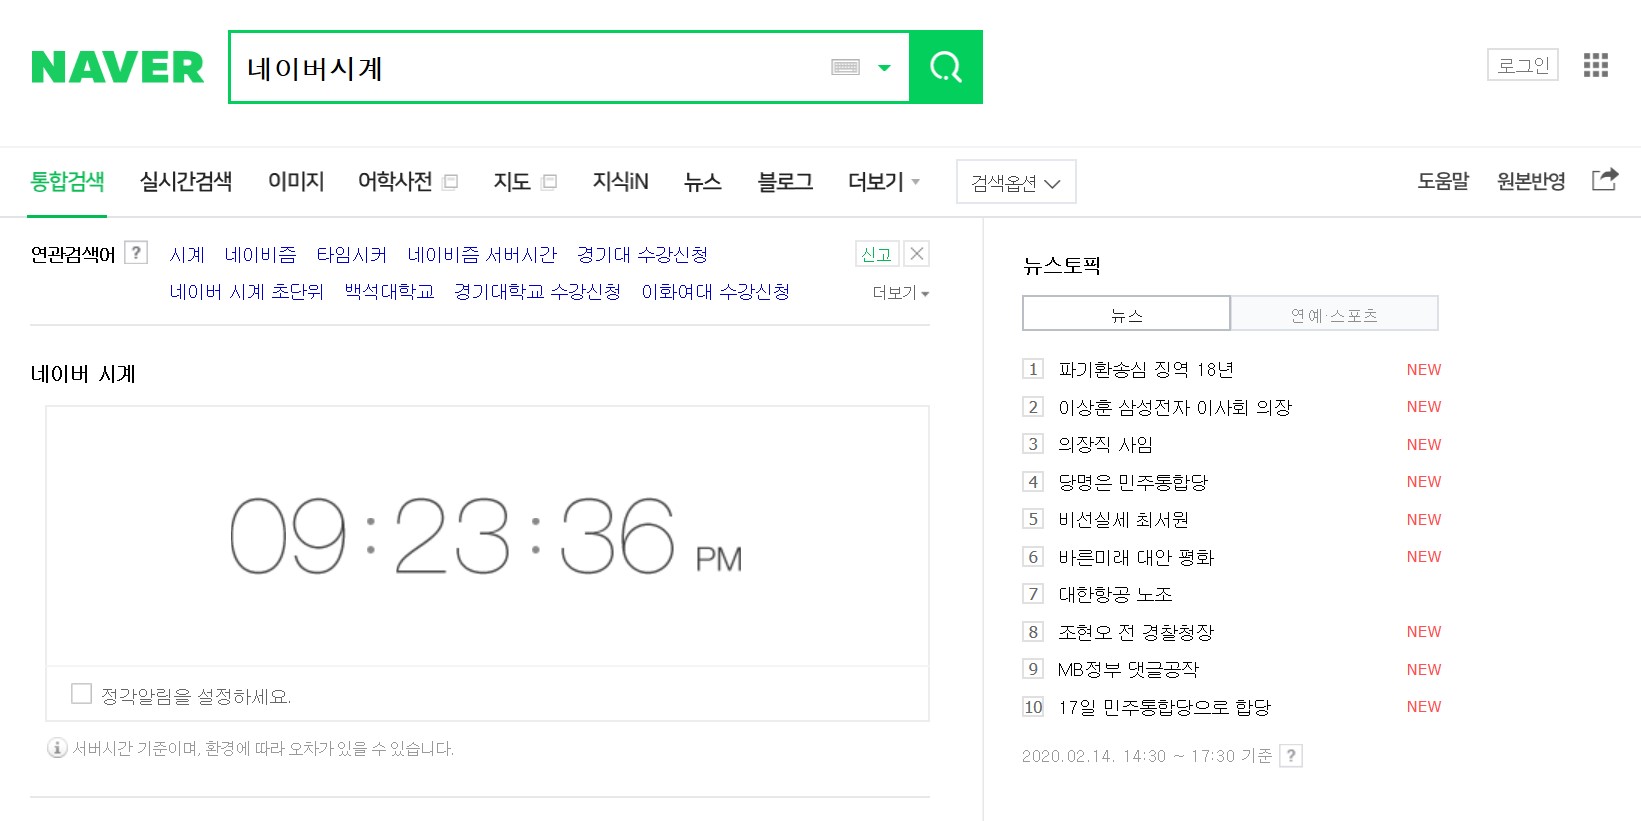This screenshot has height=821, width=1641.
Task: Click the share icon next to 원본반영
Action: (x=1605, y=180)
